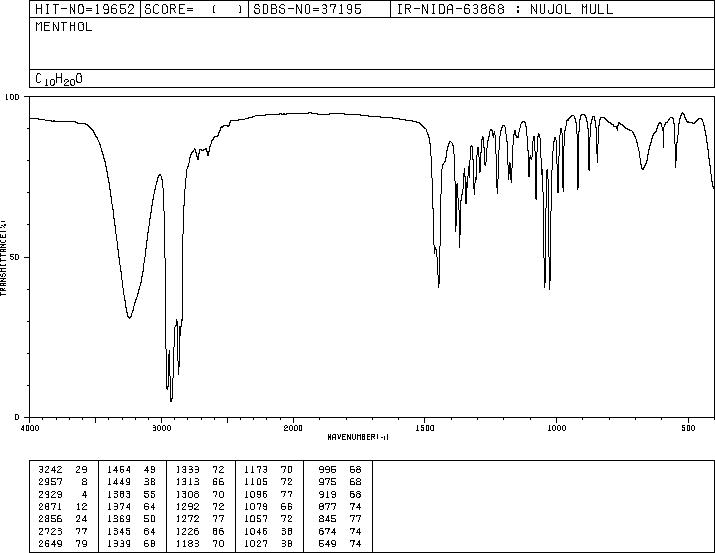Select peak value 2871 in the table
This screenshot has width=715, height=553.
click(x=51, y=506)
